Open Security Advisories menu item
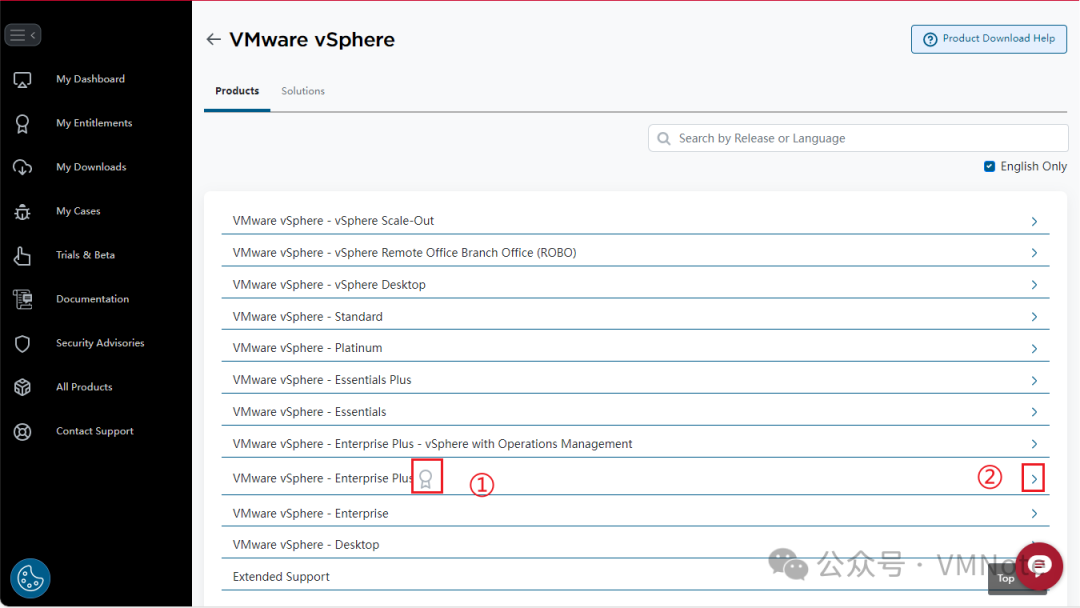The height and width of the screenshot is (608, 1080). click(x=100, y=343)
